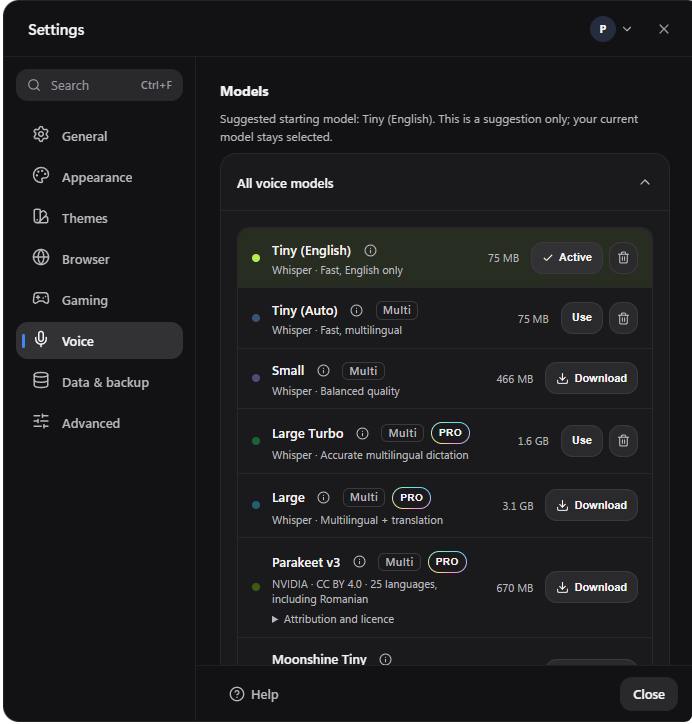Image resolution: width=692 pixels, height=724 pixels.
Task: Select the Gaming settings section
Action: click(x=99, y=301)
